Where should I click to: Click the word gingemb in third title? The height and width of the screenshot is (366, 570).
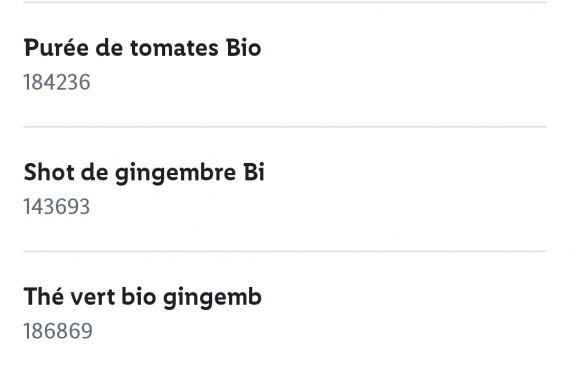[212, 298]
